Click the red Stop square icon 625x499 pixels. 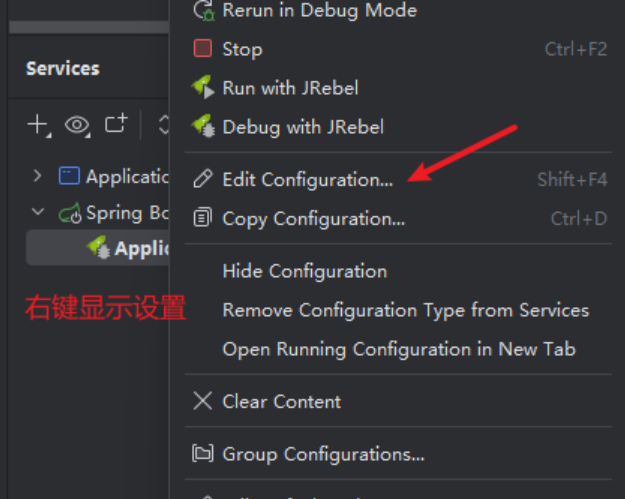[x=203, y=49]
